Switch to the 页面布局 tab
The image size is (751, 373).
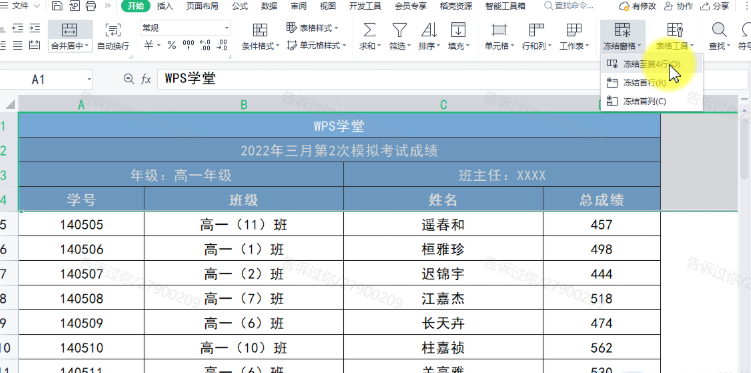click(201, 6)
